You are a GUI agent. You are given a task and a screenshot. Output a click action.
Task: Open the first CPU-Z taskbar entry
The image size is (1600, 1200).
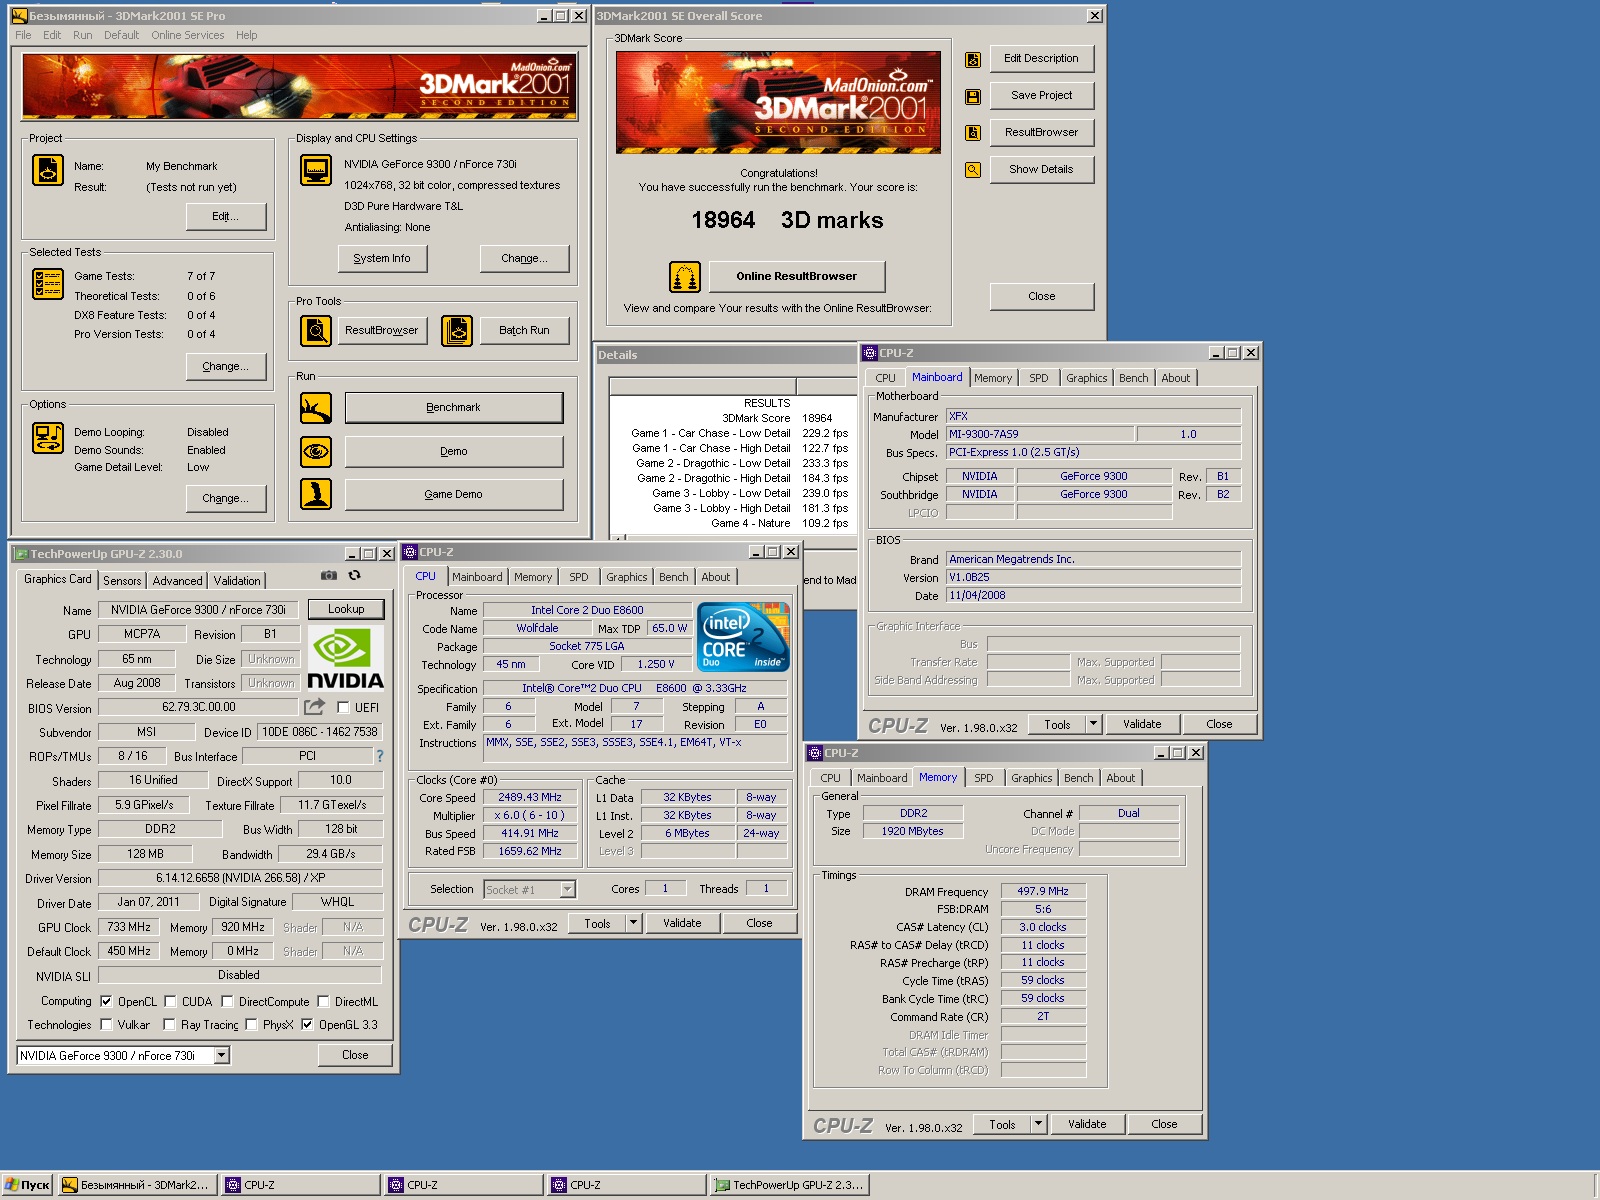coord(300,1185)
